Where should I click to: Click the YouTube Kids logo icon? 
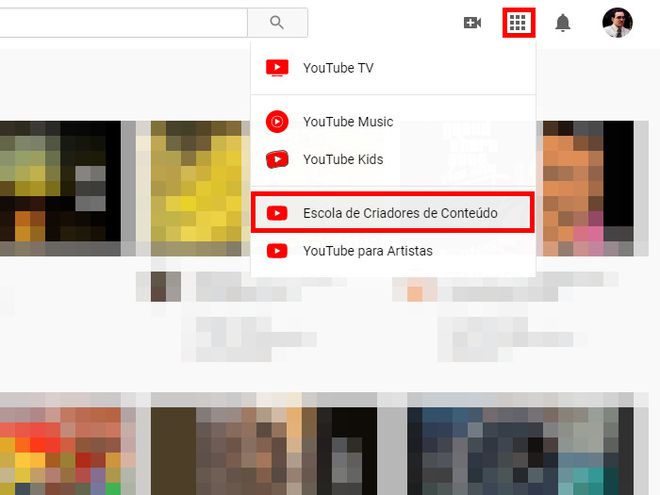[277, 160]
